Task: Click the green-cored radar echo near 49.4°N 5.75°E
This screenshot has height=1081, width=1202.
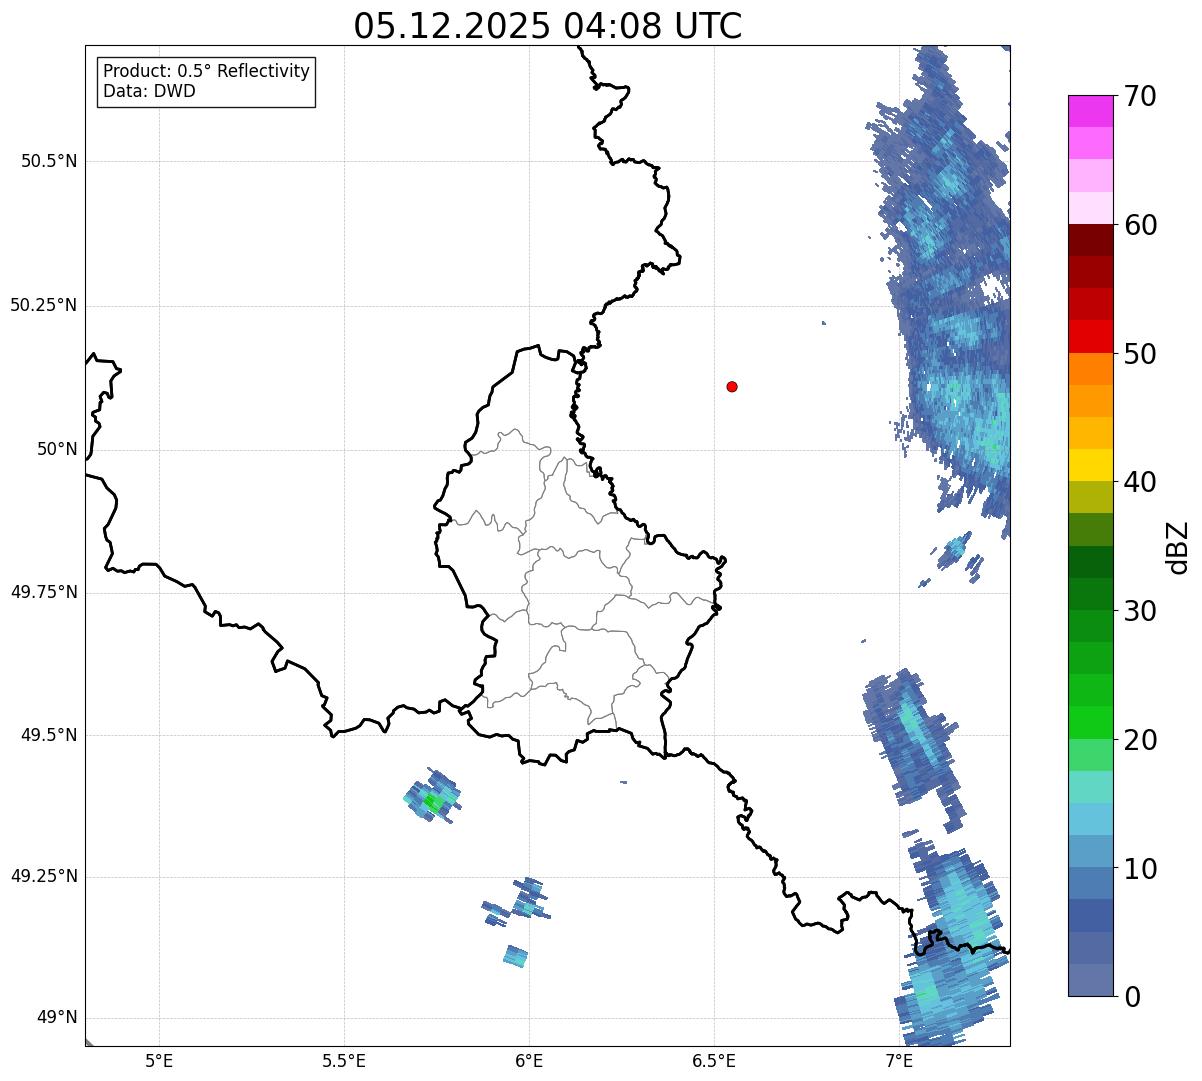Action: (432, 797)
